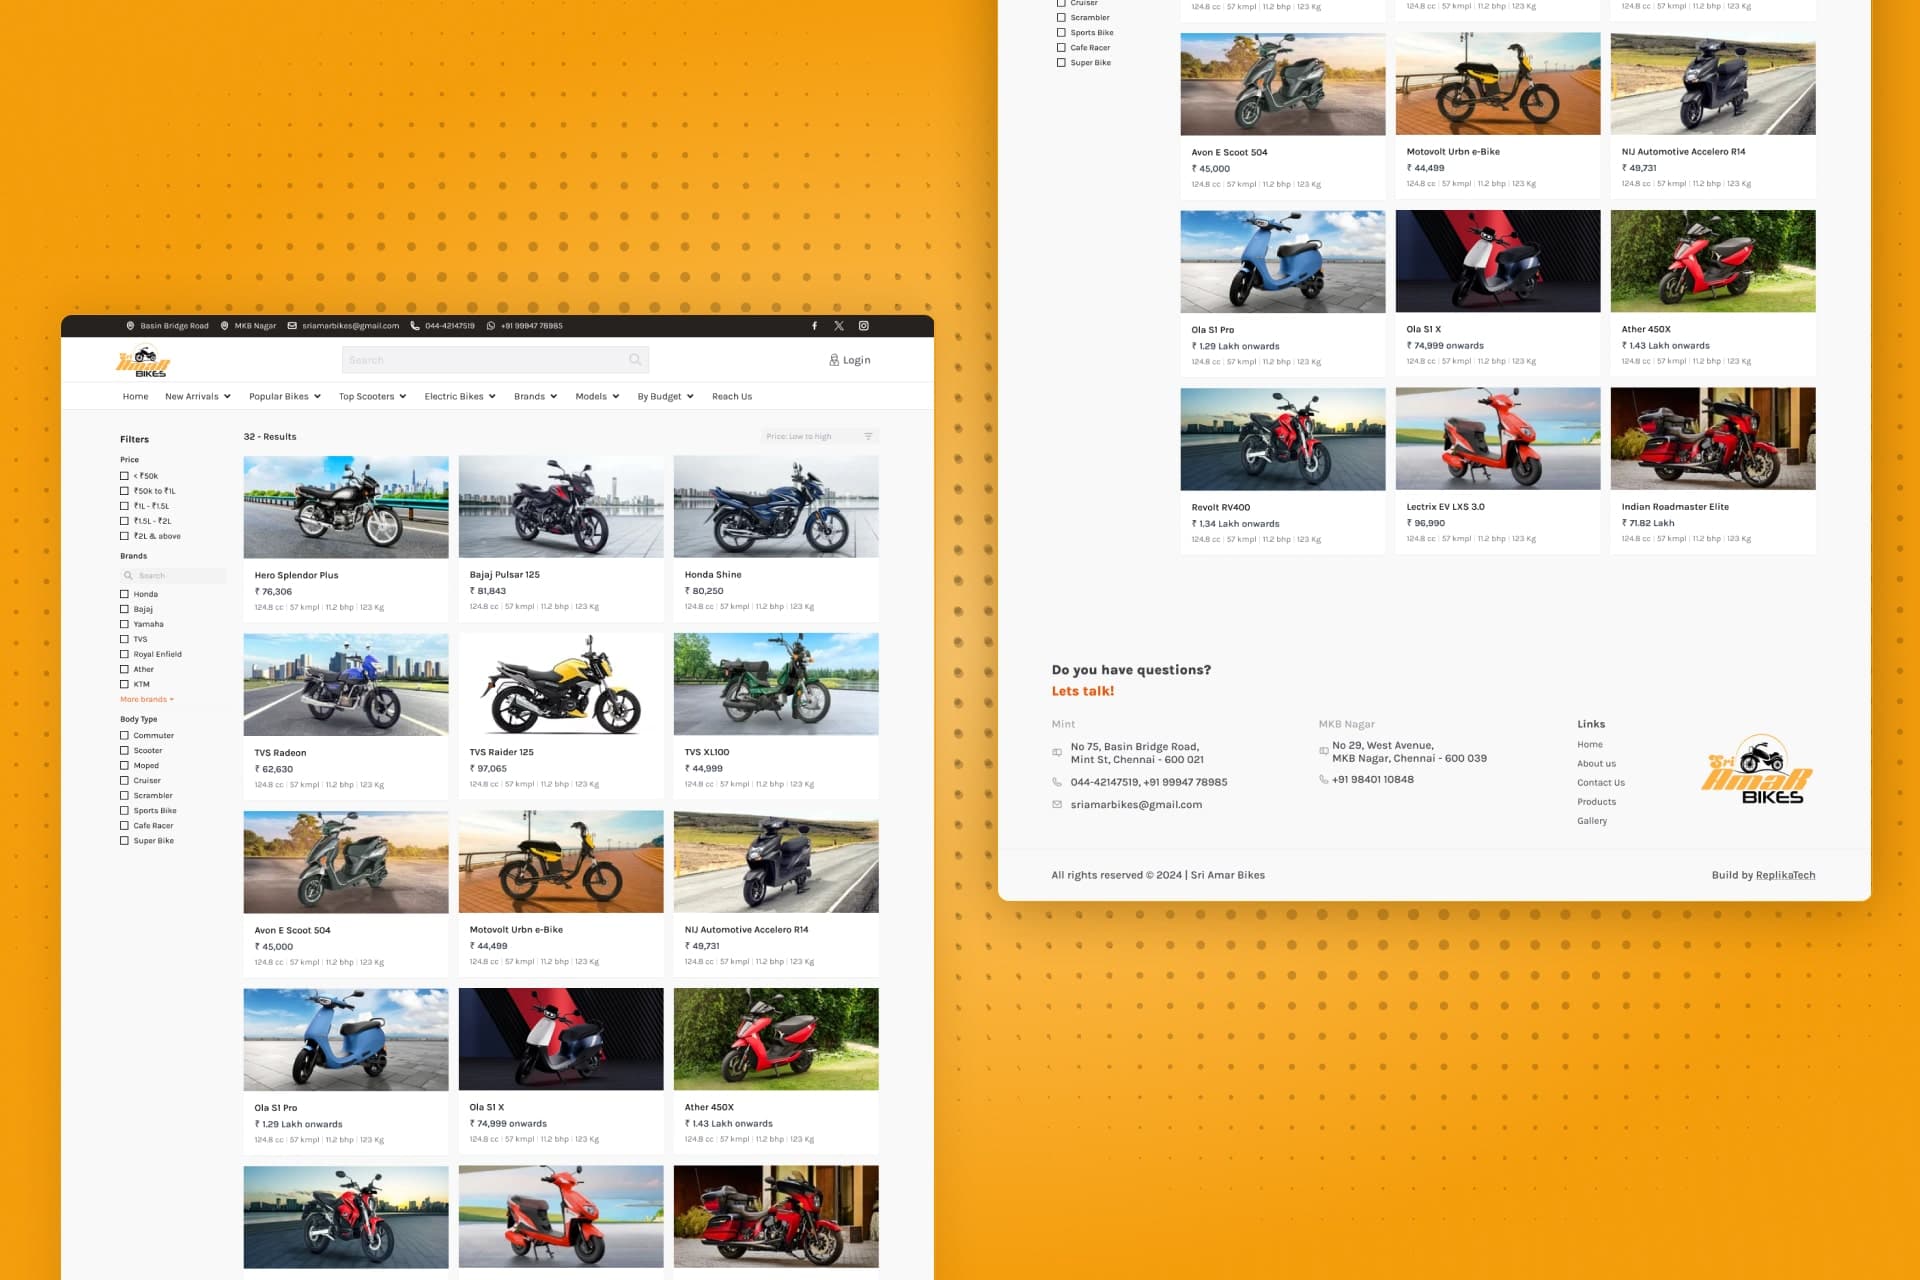This screenshot has height=1280, width=1920.
Task: Enable the Scooter body type checkbox
Action: [125, 750]
